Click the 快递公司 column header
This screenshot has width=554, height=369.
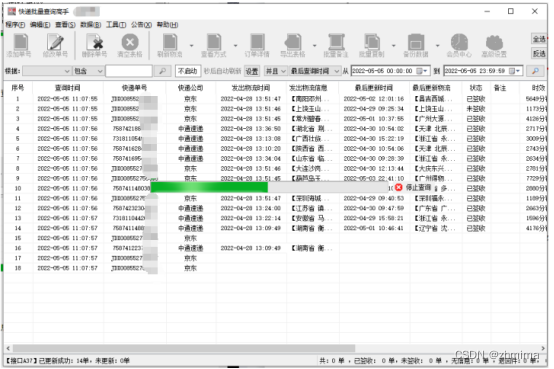click(190, 88)
